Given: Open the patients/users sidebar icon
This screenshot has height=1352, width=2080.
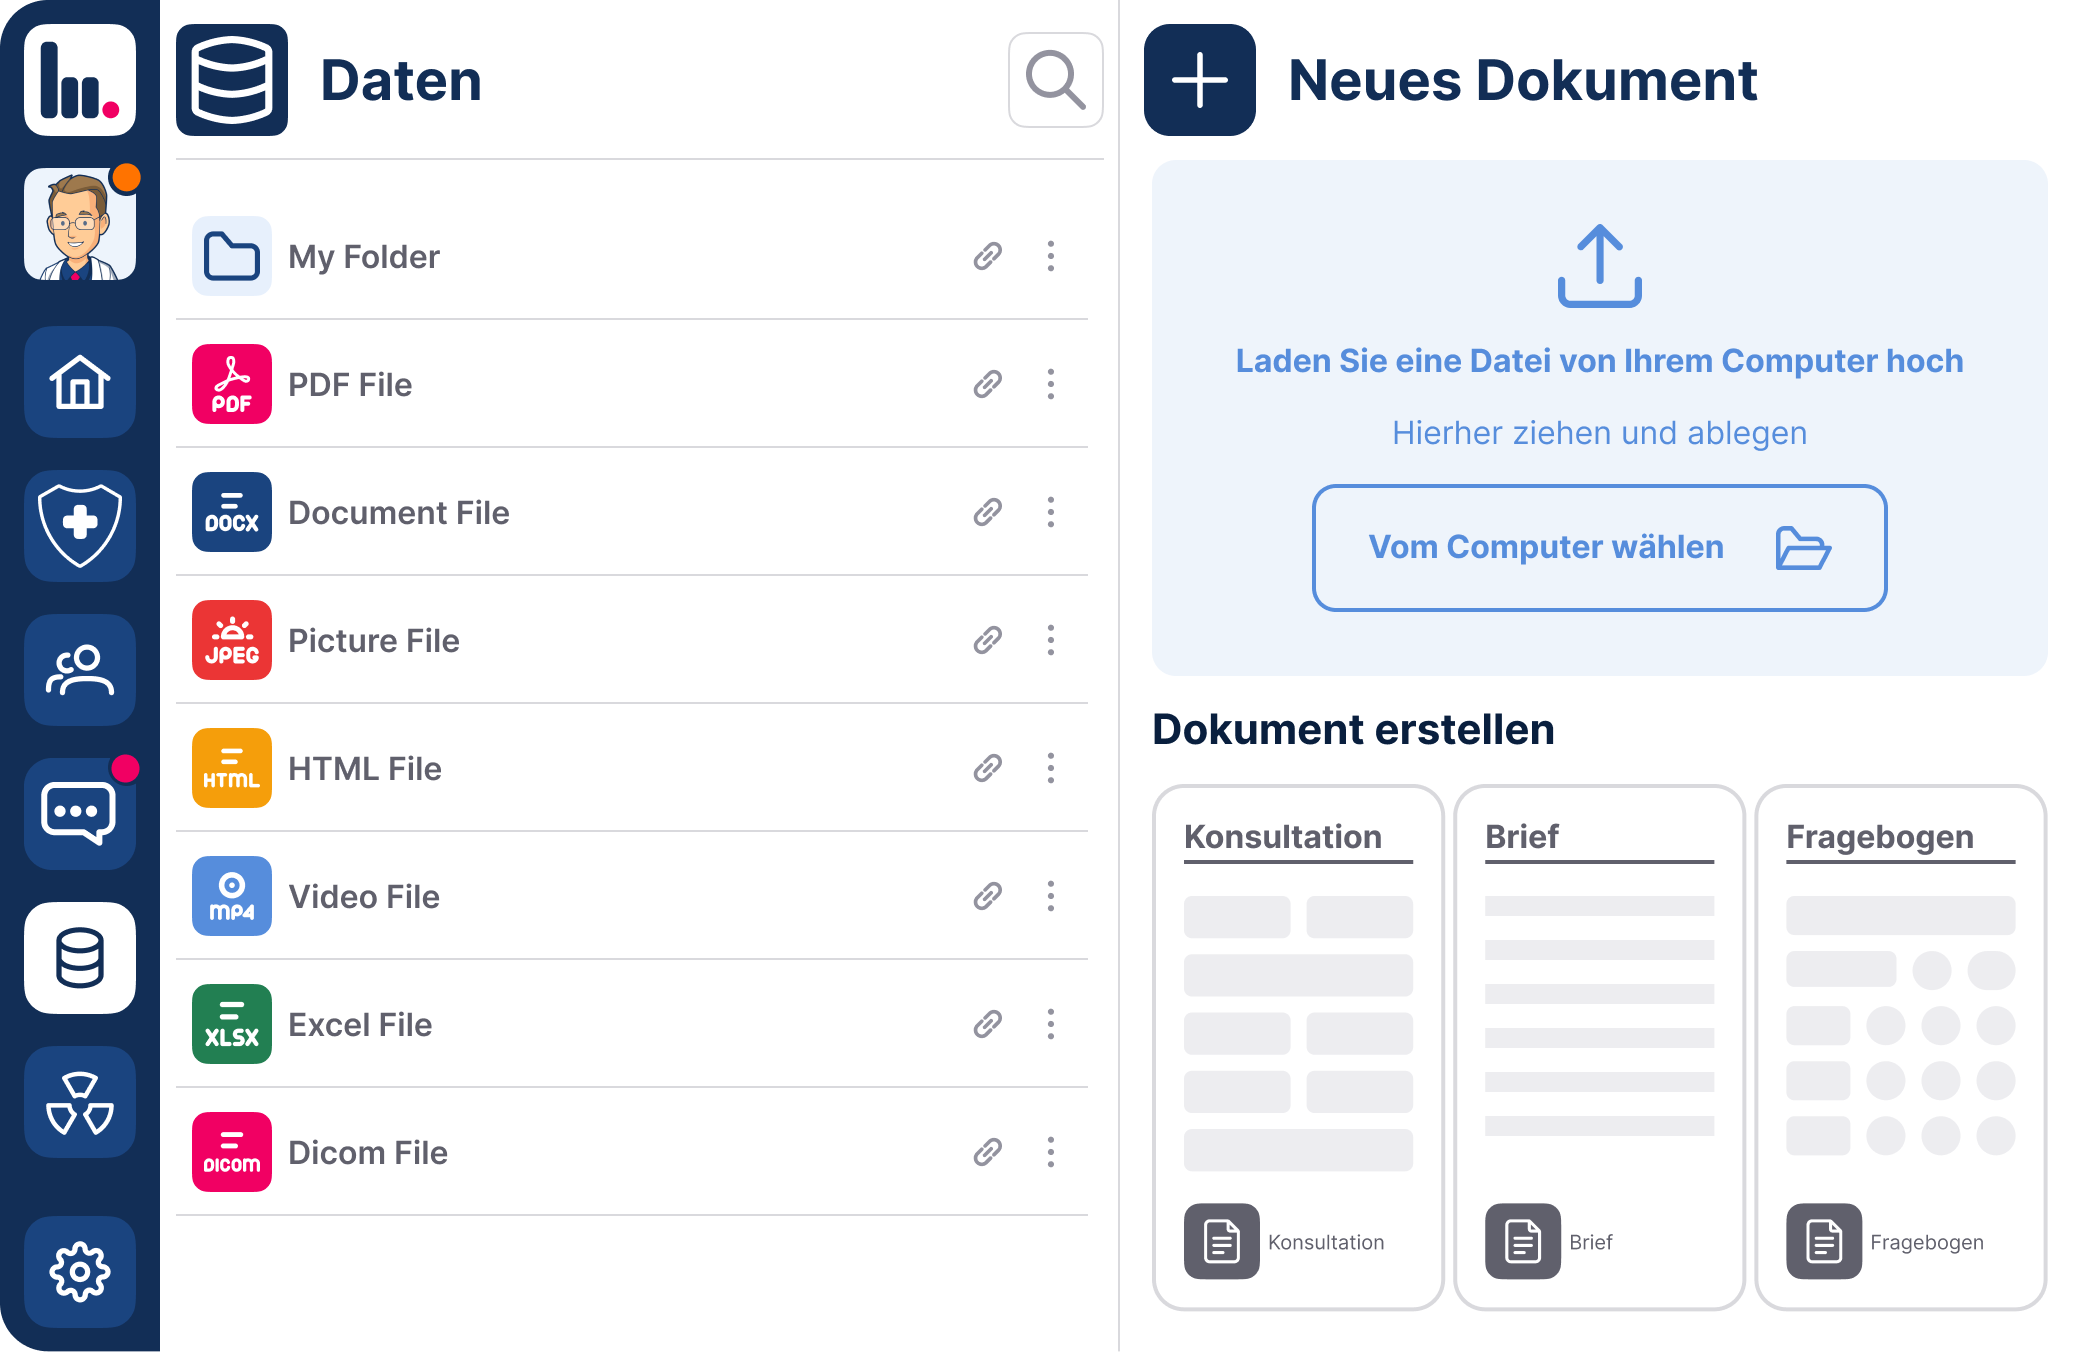Looking at the screenshot, I should (x=80, y=670).
